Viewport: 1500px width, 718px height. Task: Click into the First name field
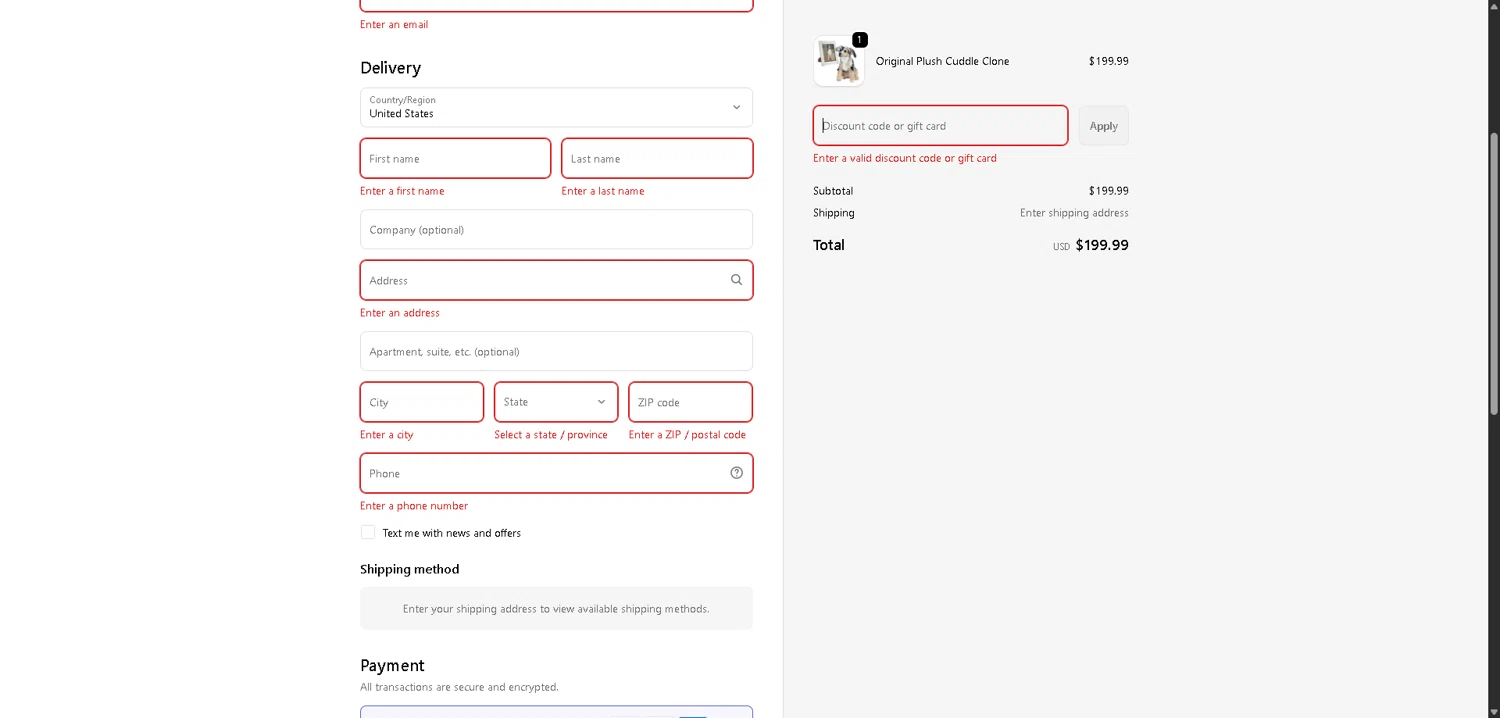[455, 159]
